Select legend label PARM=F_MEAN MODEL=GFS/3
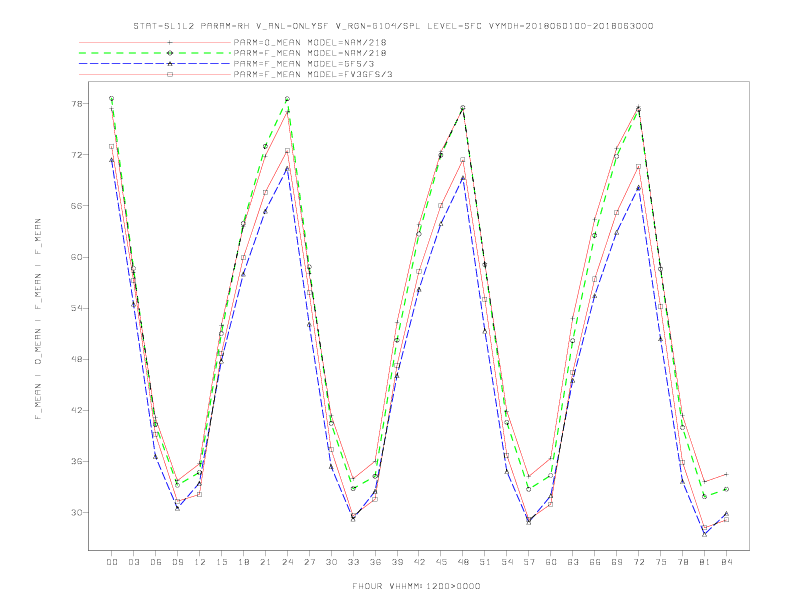The width and height of the screenshot is (792, 612). 304,64
